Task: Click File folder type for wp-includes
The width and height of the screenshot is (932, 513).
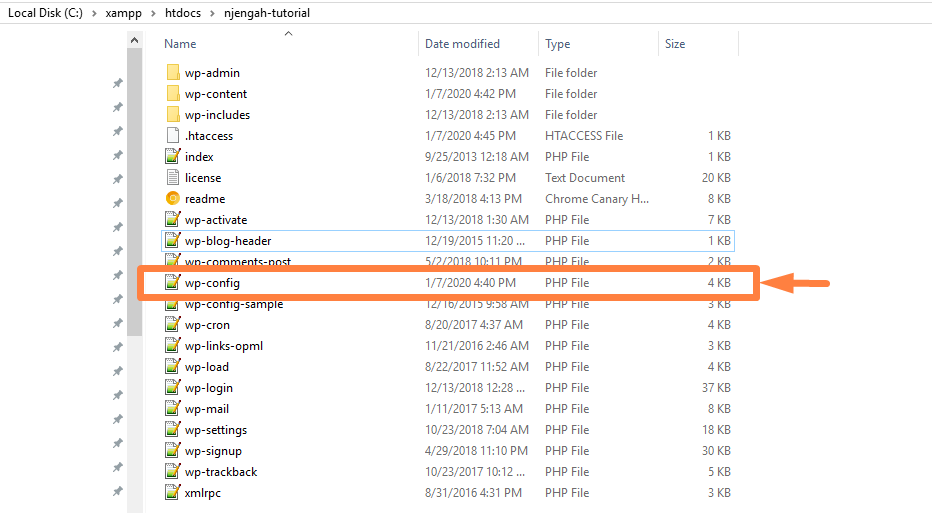Action: click(x=571, y=115)
